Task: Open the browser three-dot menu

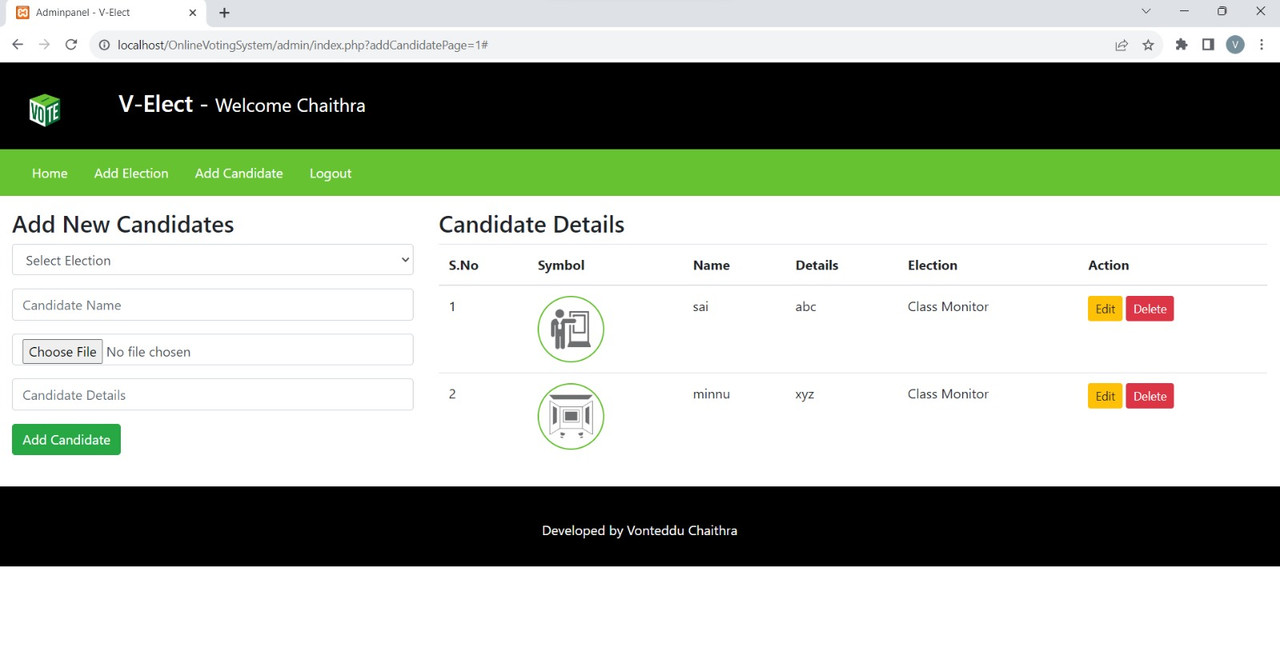Action: tap(1262, 45)
